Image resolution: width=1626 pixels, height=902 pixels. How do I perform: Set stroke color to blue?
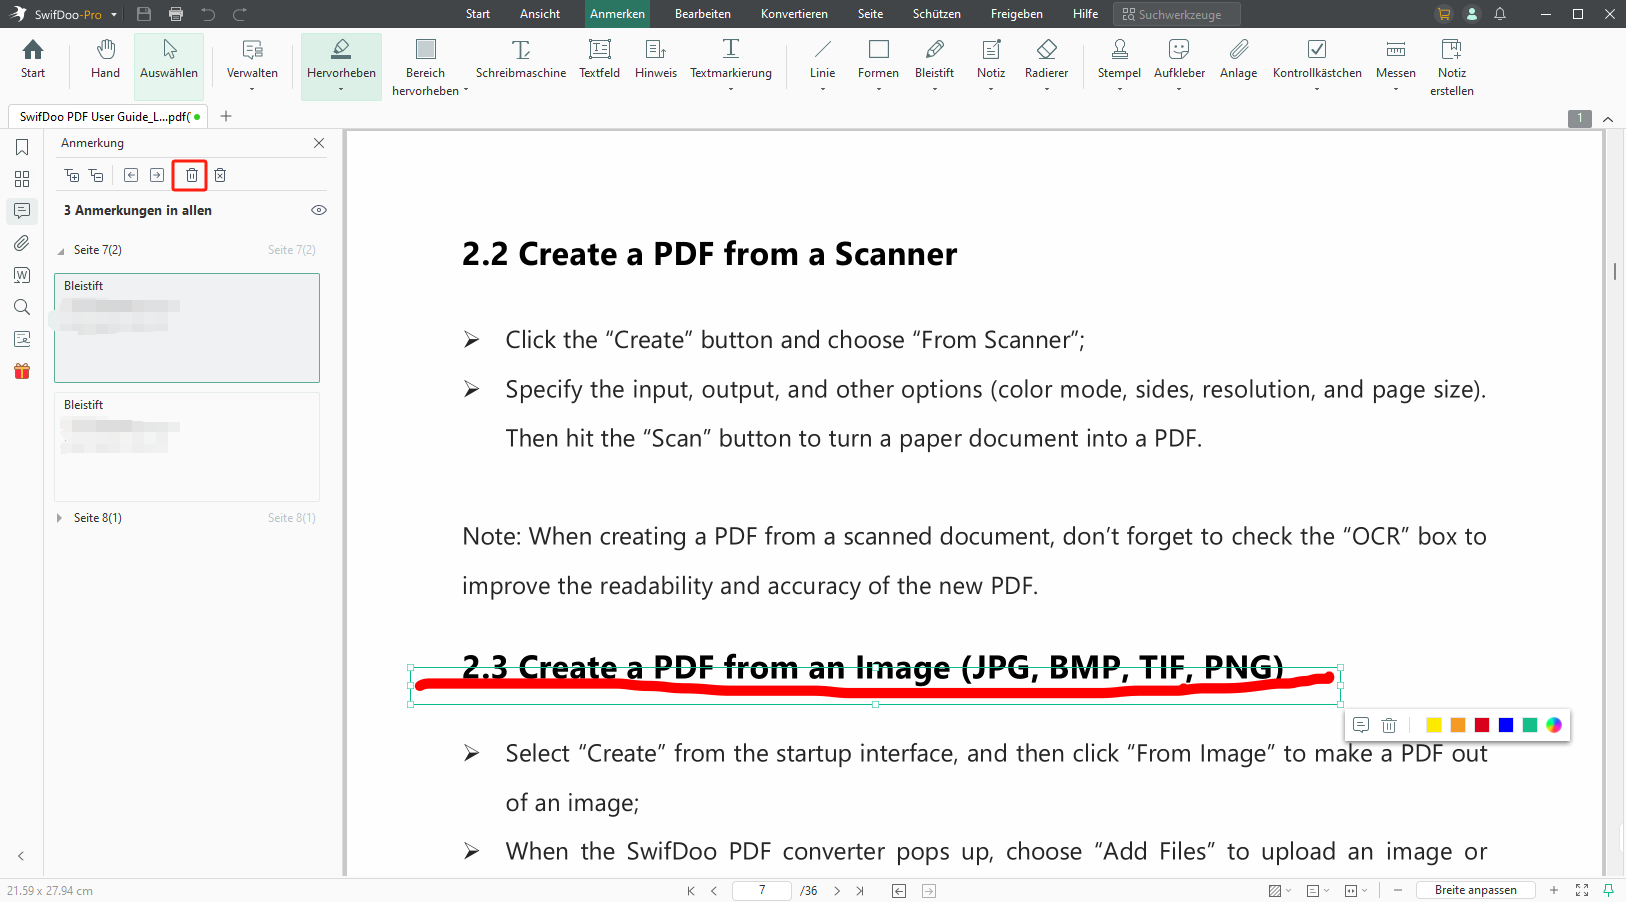tap(1506, 725)
